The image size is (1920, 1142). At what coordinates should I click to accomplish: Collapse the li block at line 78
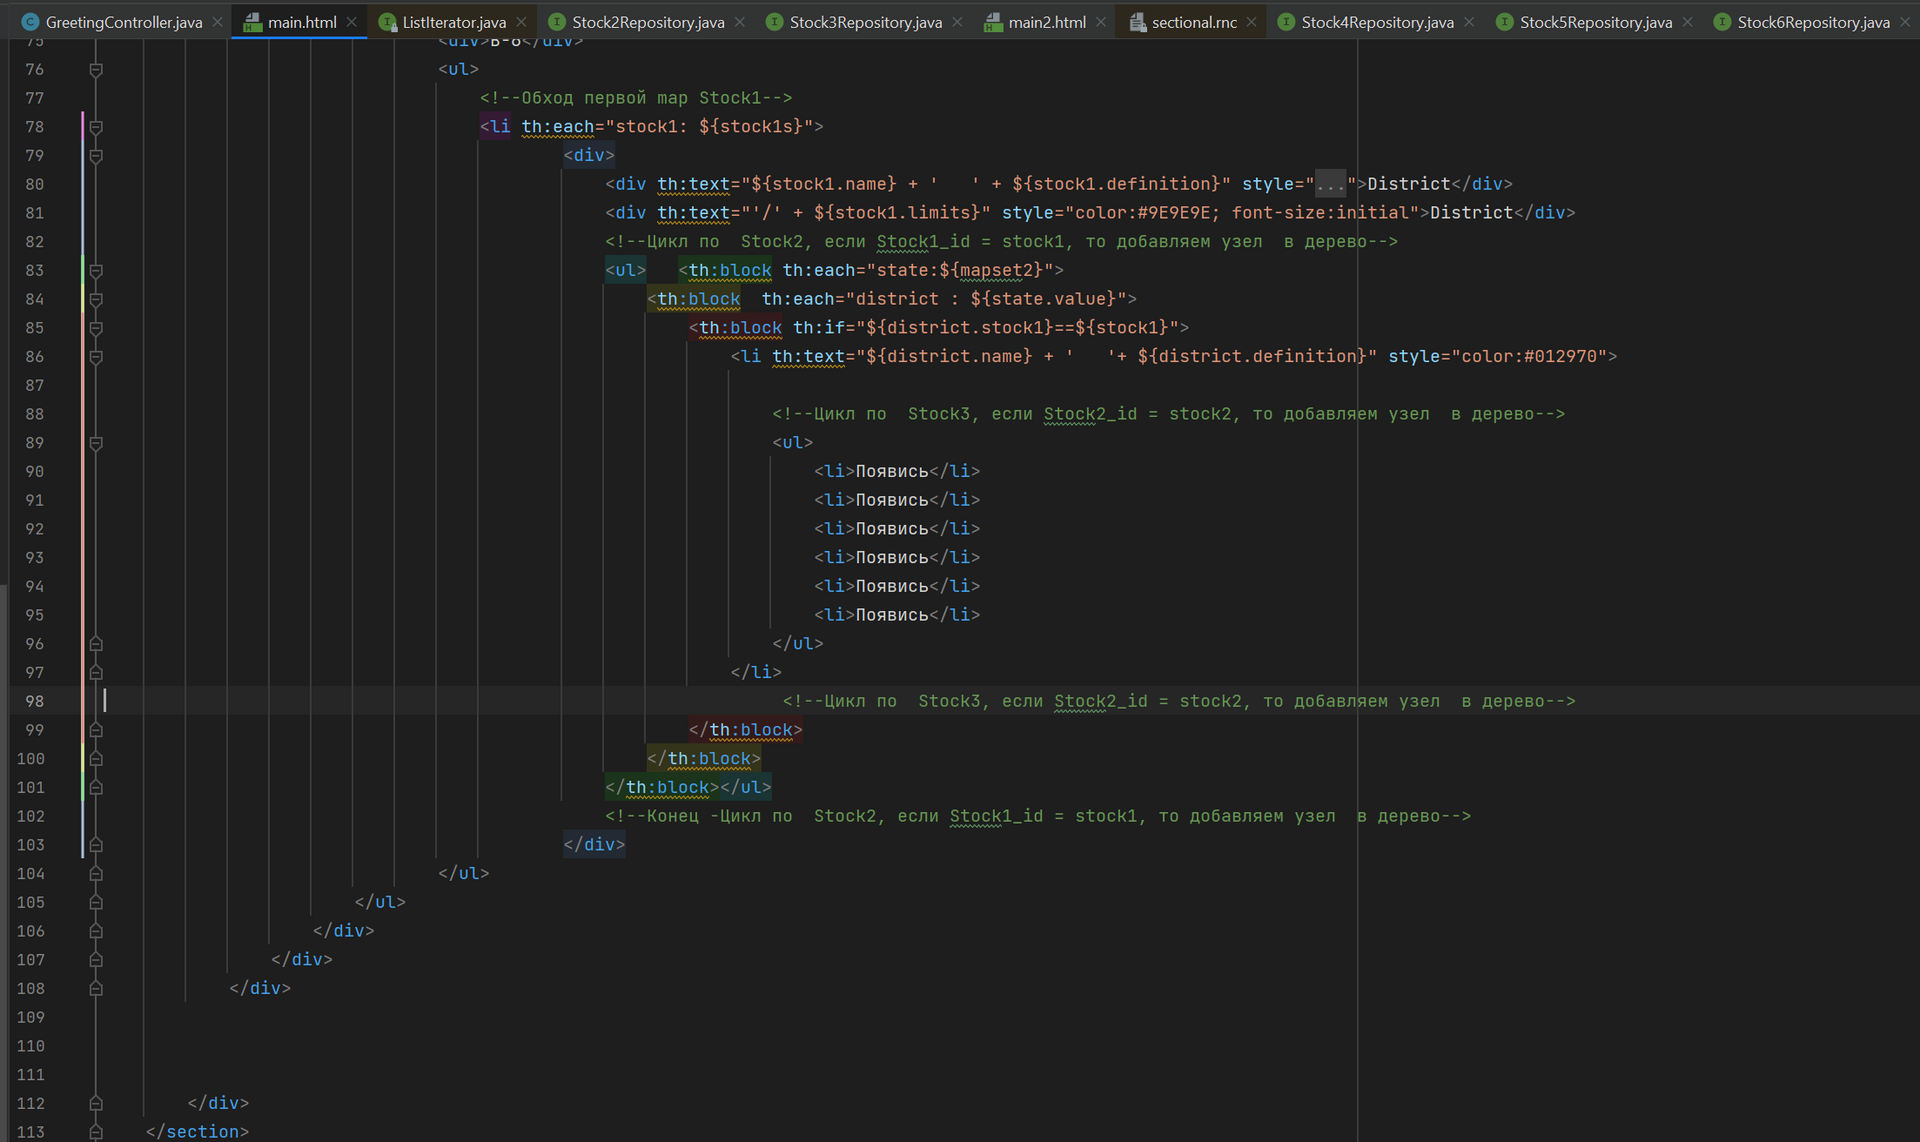coord(96,127)
